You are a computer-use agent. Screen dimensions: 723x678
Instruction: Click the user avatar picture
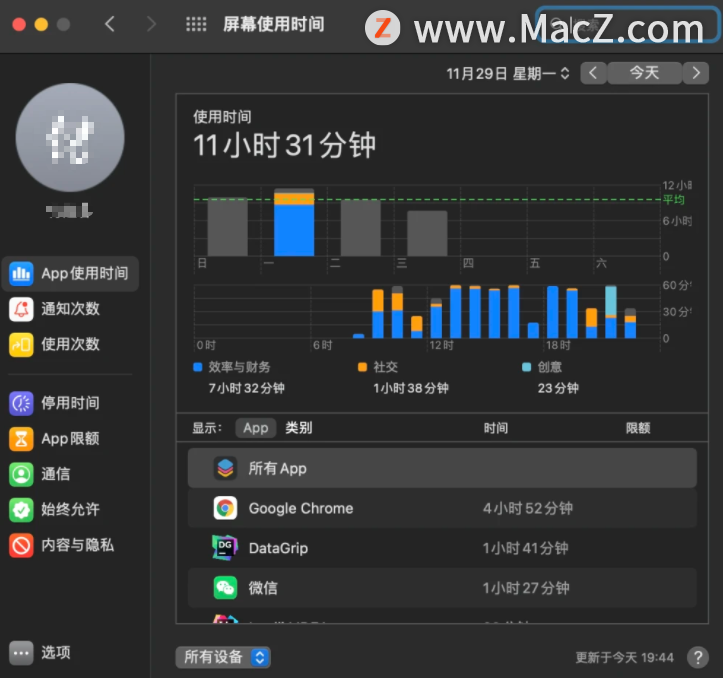tap(70, 137)
